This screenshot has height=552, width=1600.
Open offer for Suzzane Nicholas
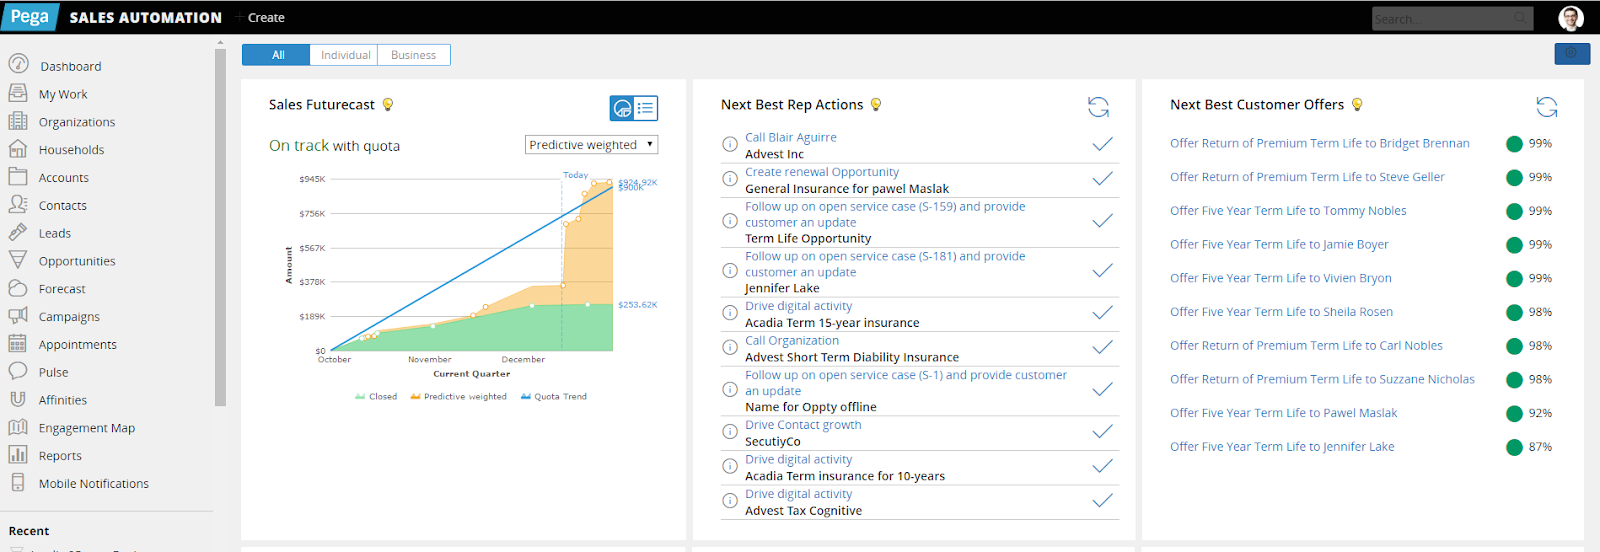click(1322, 379)
